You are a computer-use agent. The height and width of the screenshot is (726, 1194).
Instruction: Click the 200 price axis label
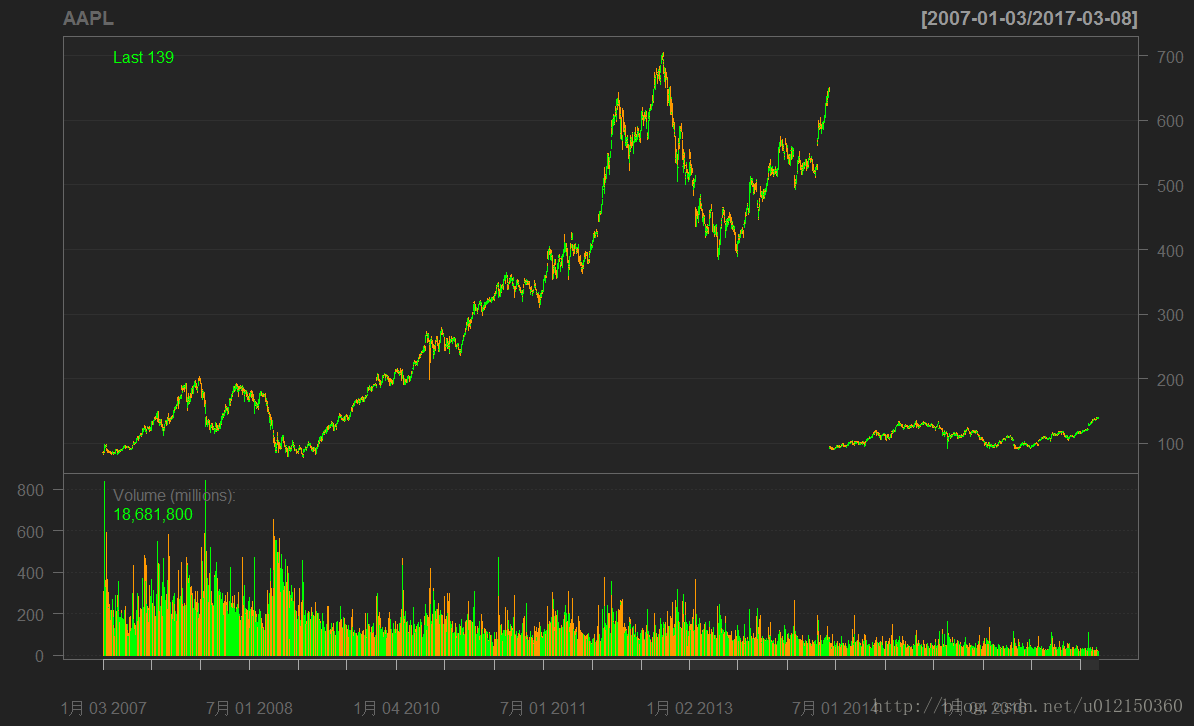1170,379
